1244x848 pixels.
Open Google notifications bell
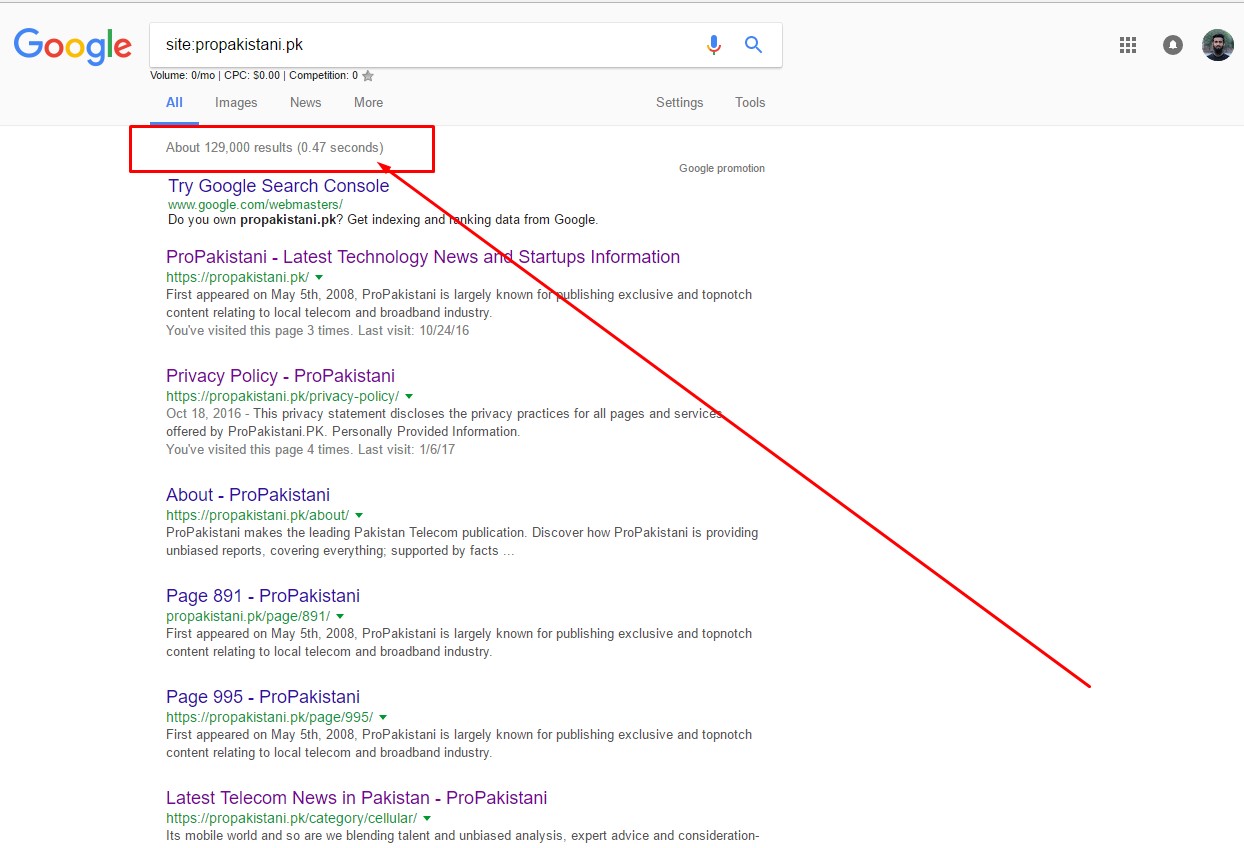pyautogui.click(x=1172, y=44)
